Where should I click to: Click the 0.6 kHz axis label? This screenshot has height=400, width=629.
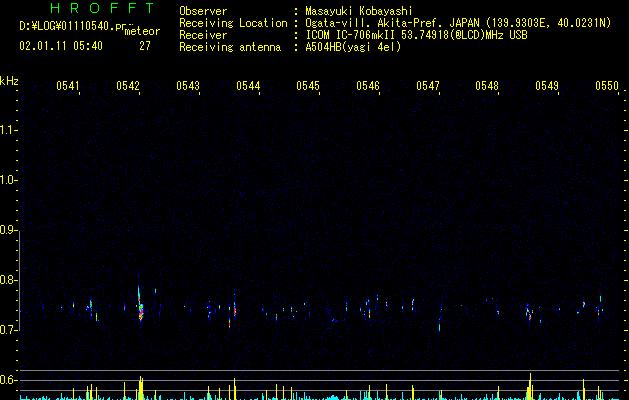tap(9, 380)
